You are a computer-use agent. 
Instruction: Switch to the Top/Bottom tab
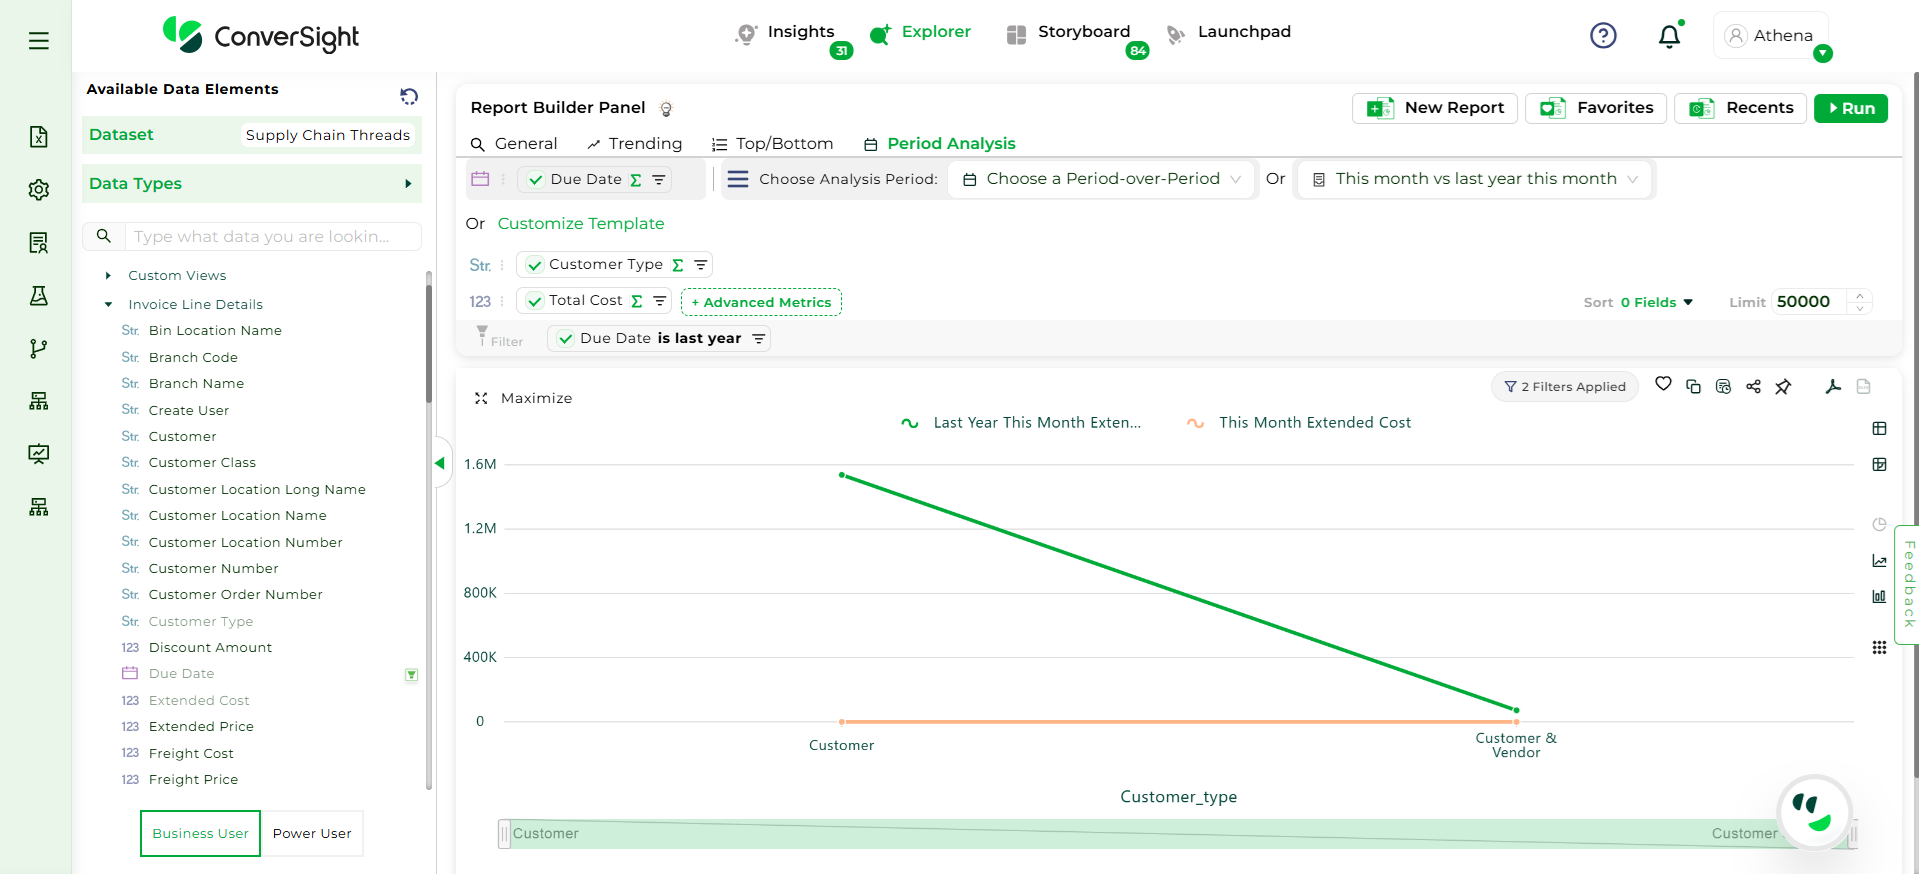tap(772, 144)
